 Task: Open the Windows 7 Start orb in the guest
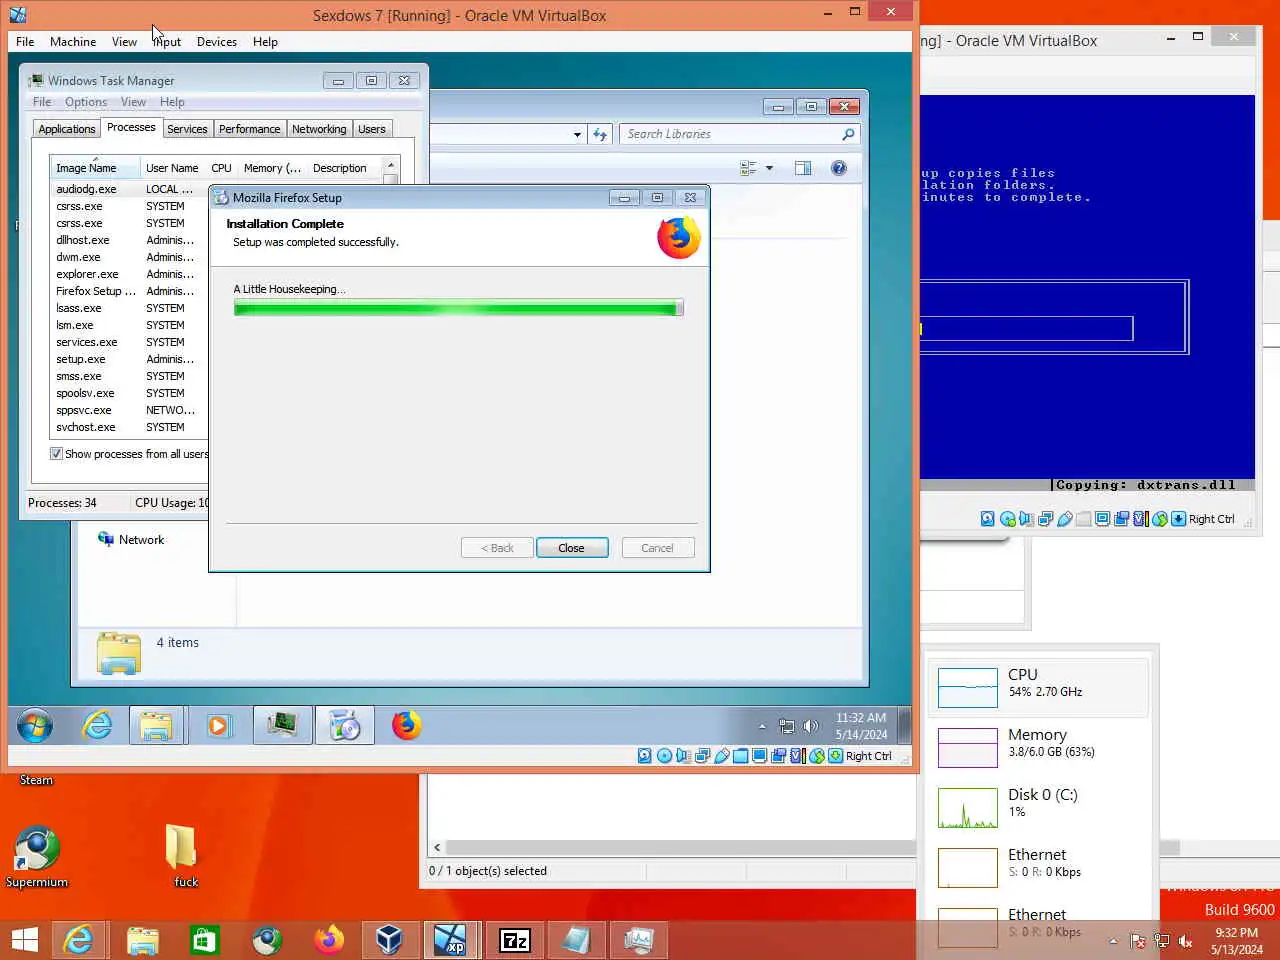[x=35, y=726]
